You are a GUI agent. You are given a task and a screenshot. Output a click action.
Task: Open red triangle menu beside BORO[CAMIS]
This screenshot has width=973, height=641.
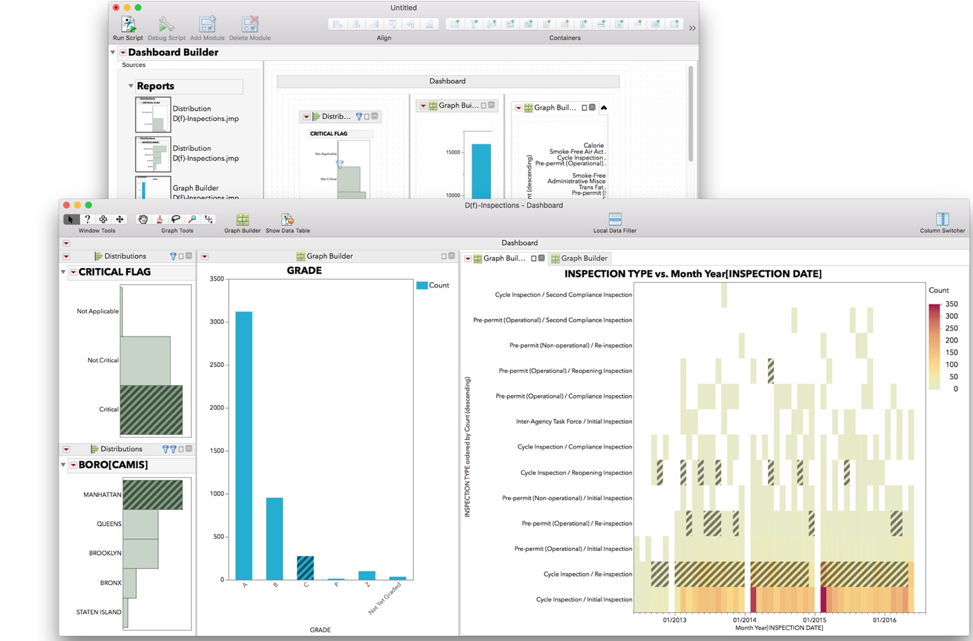pos(73,465)
